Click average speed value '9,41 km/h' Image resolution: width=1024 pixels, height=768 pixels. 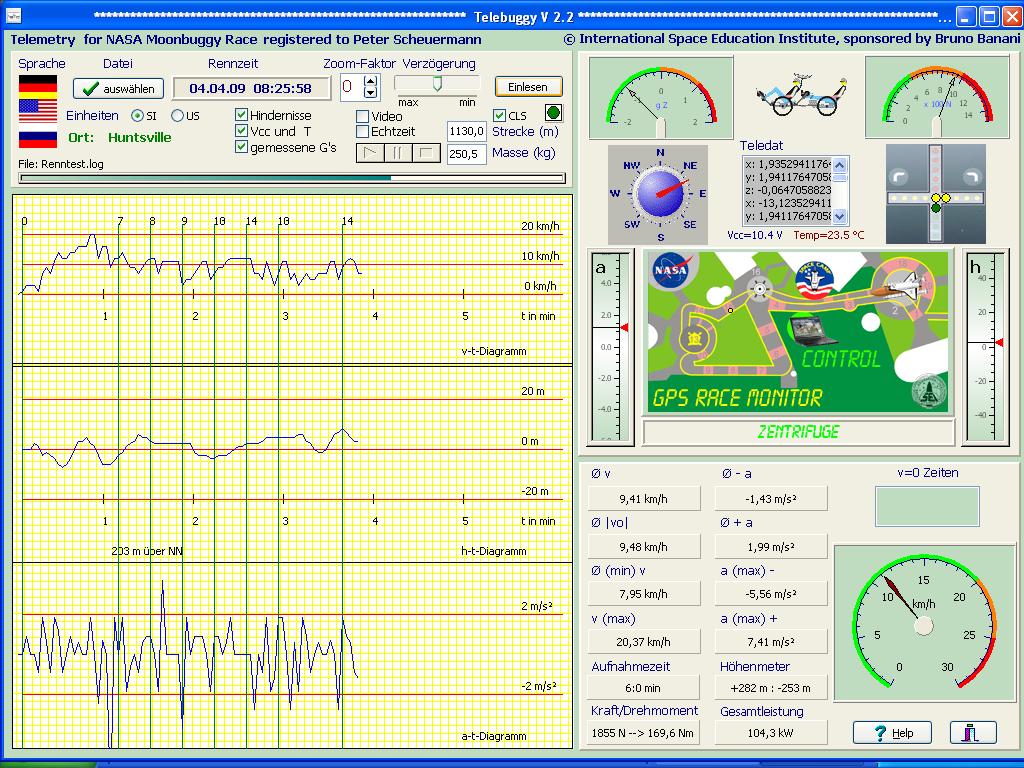pyautogui.click(x=643, y=499)
